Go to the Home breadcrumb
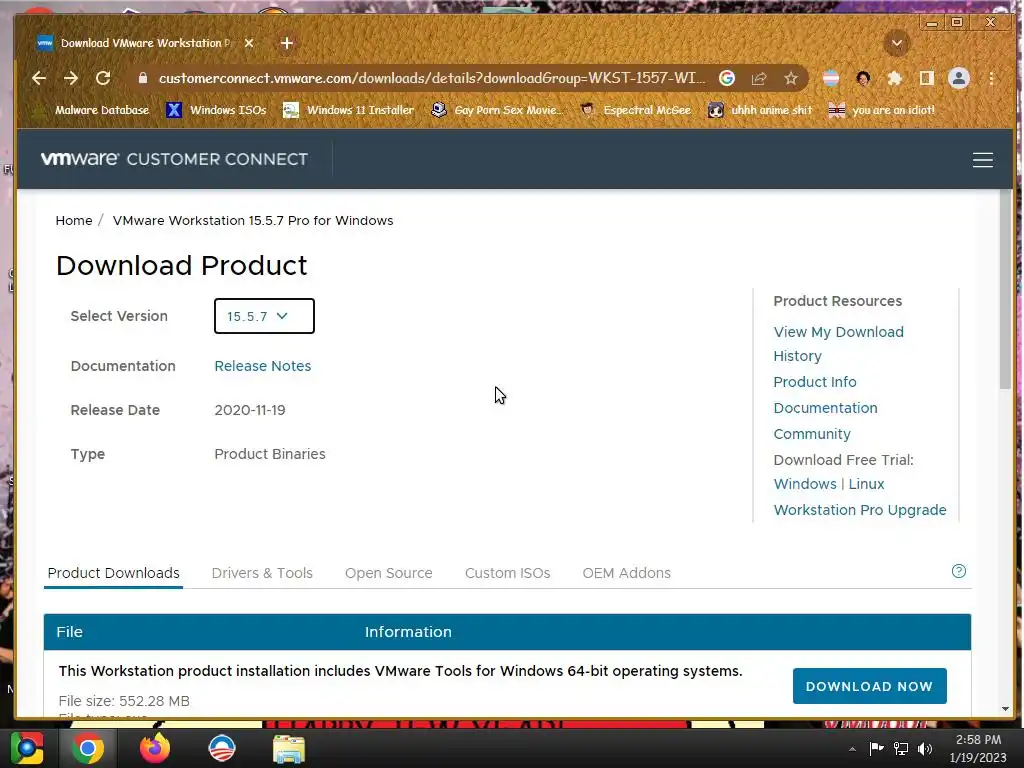Screen dimensions: 1024x768 point(74,221)
